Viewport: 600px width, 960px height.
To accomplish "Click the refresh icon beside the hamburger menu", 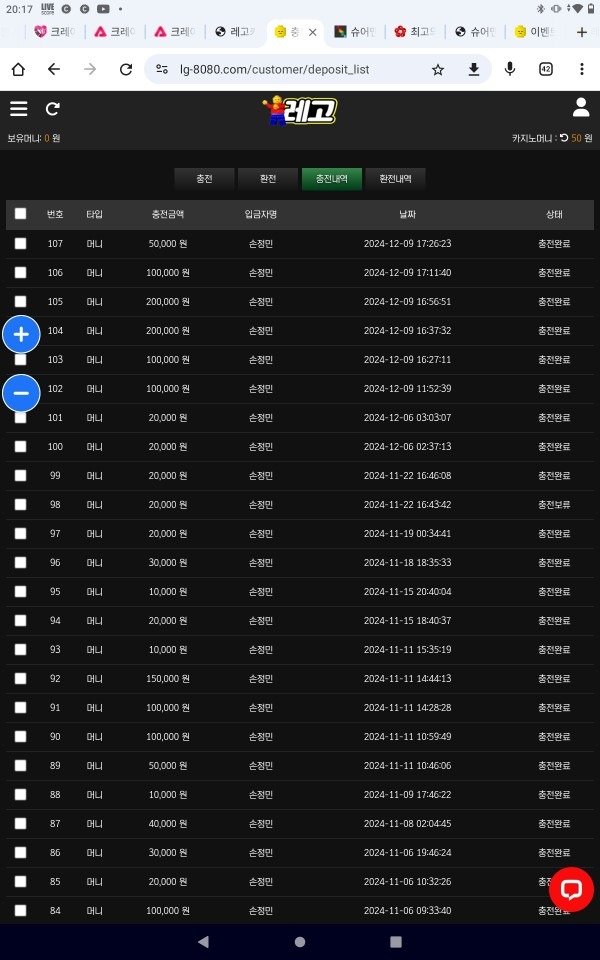I will coord(52,109).
